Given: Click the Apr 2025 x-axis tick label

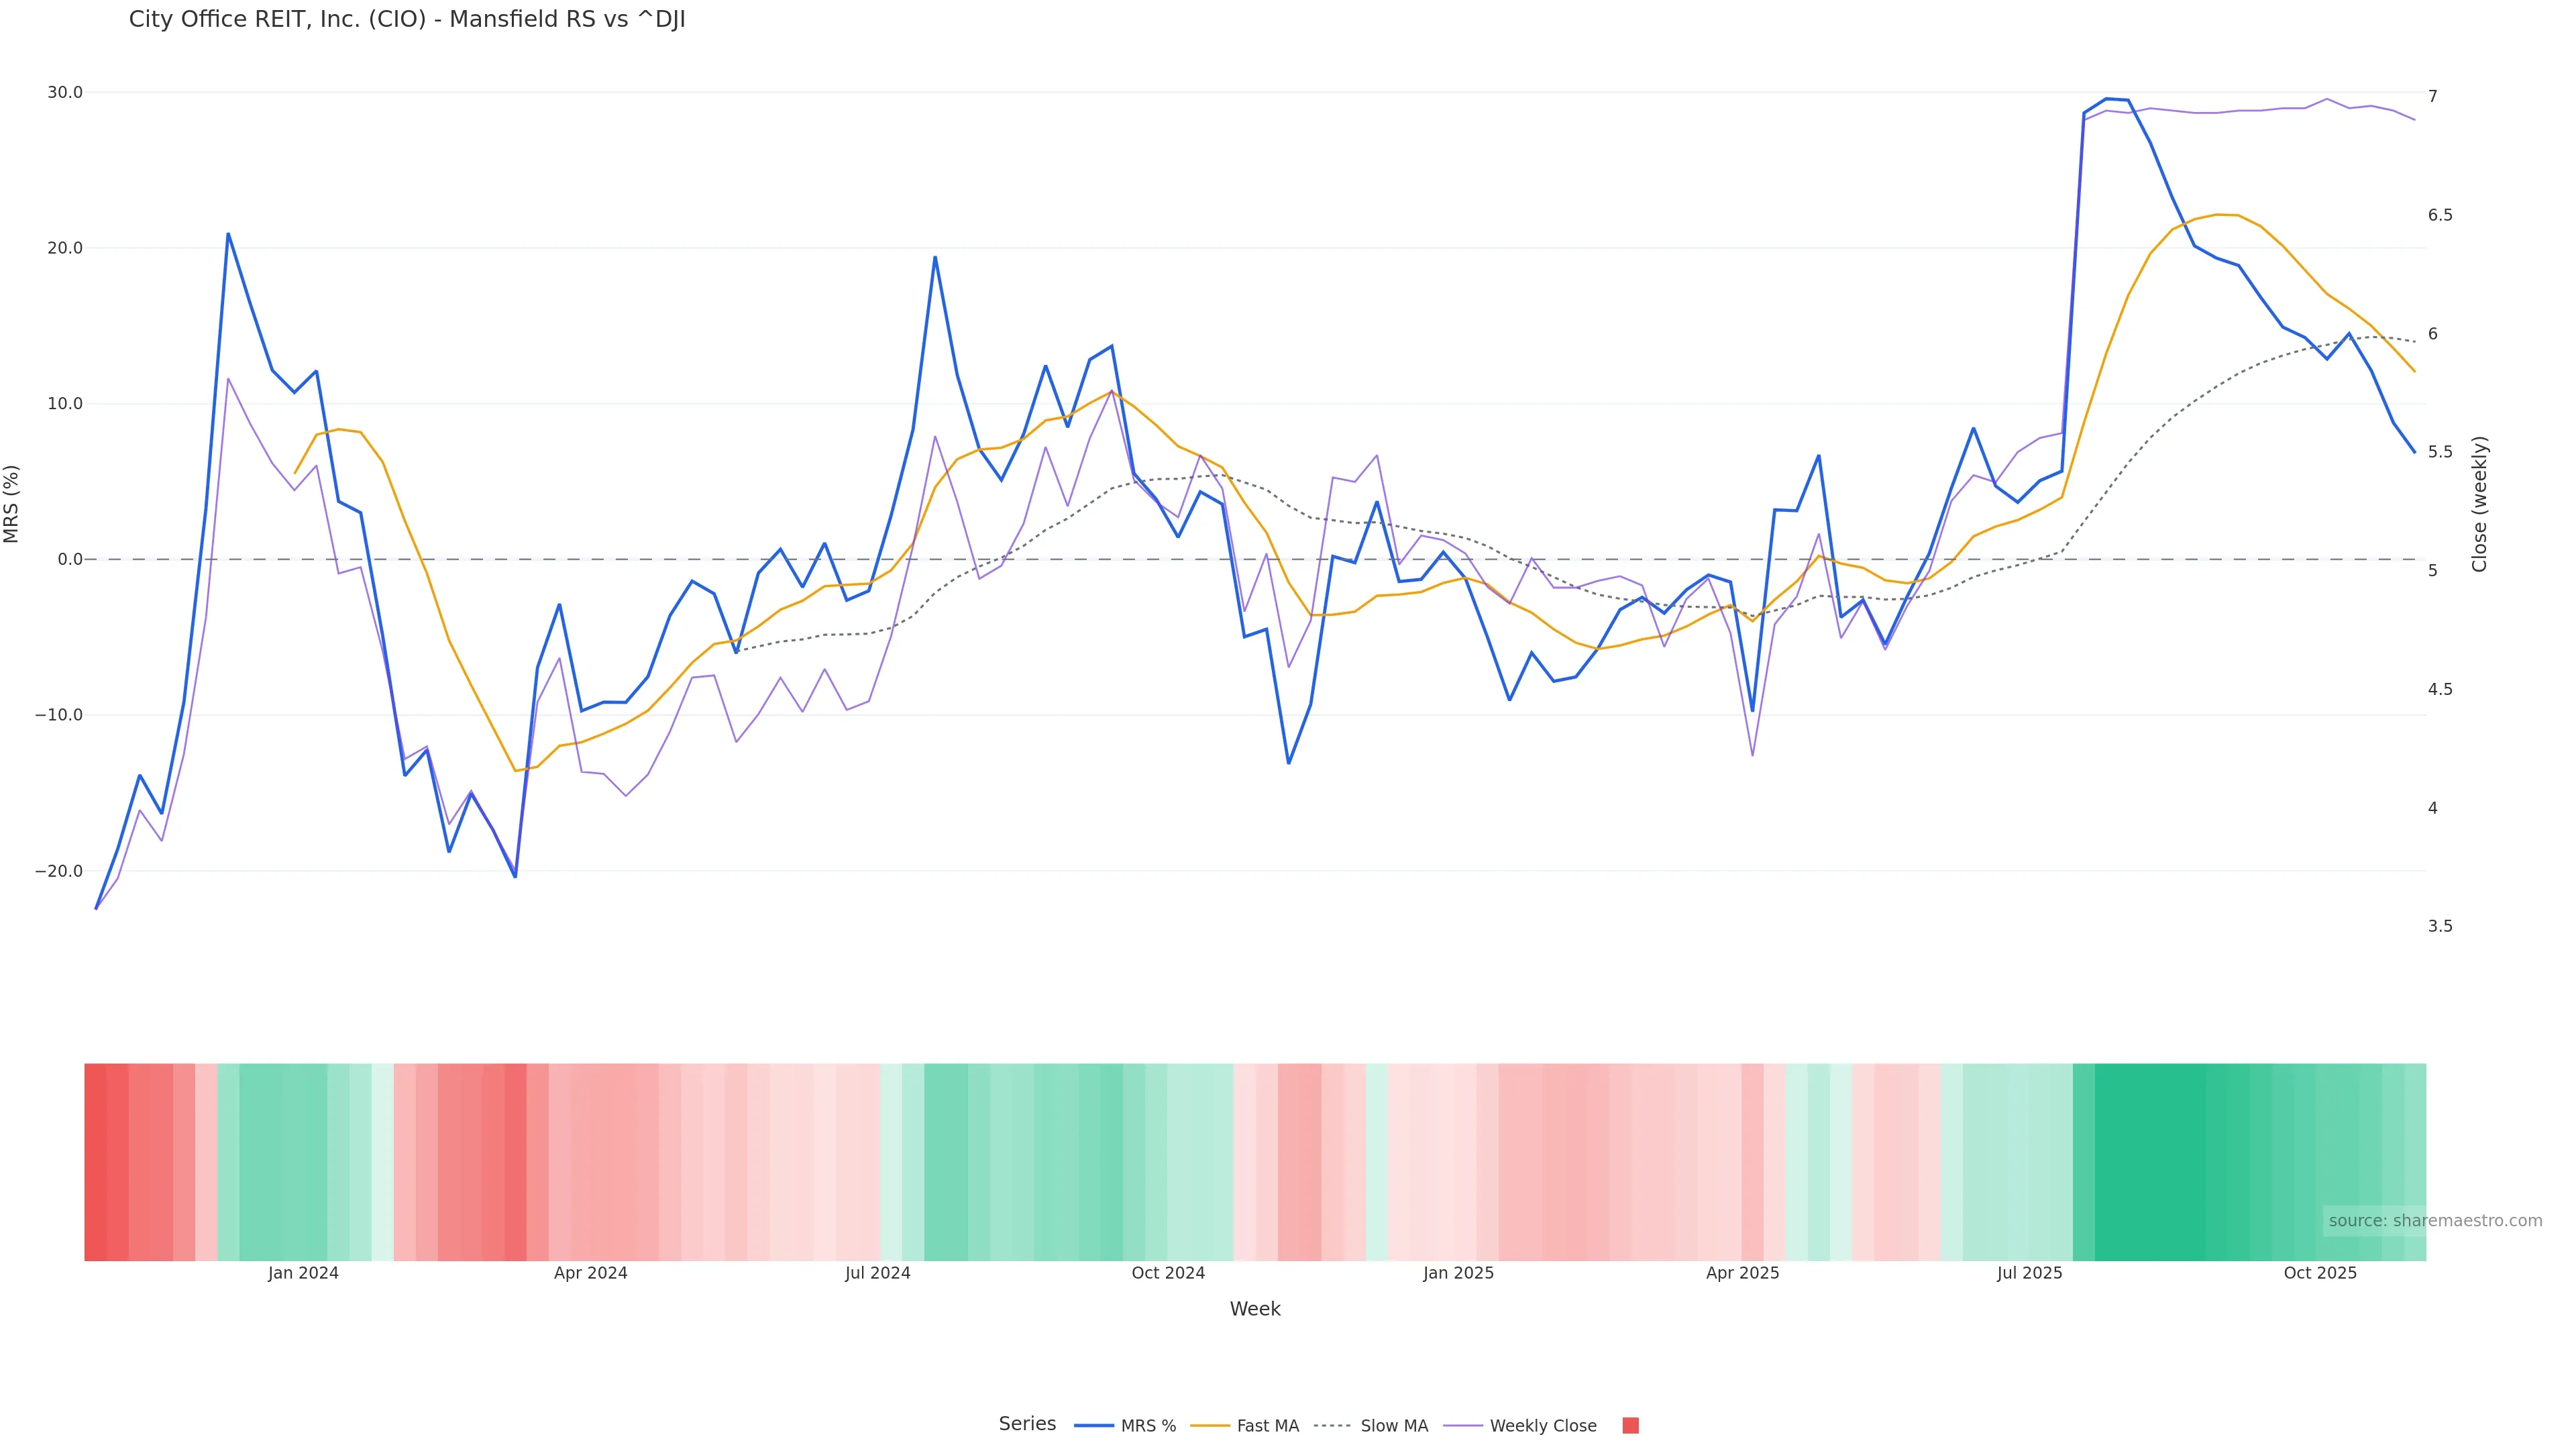Looking at the screenshot, I should coord(1743,1273).
